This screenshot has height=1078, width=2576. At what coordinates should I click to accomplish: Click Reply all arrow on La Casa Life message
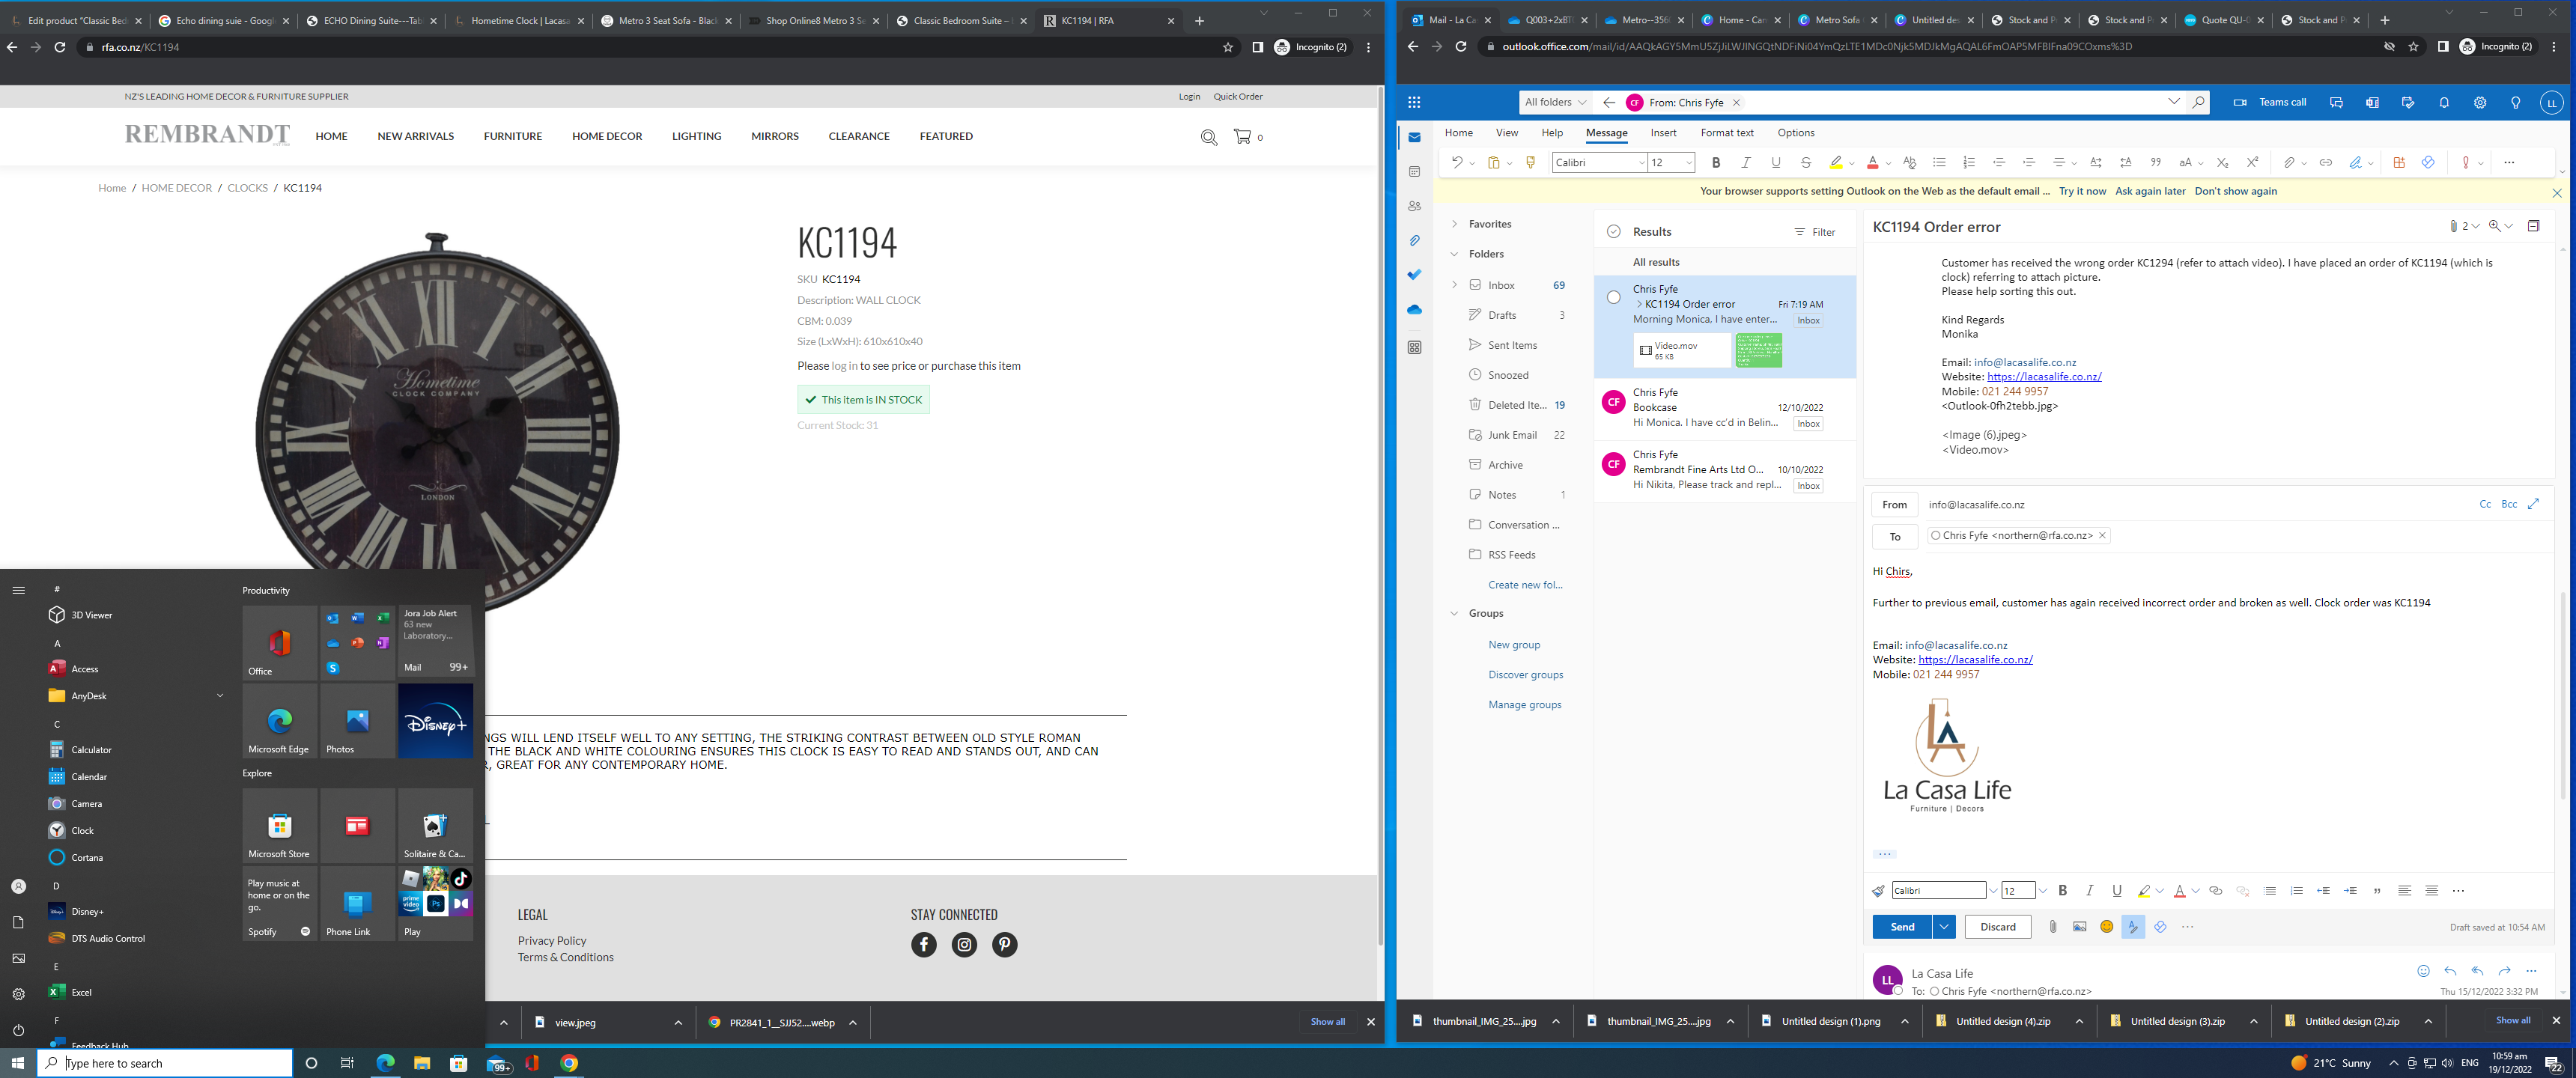tap(2477, 971)
